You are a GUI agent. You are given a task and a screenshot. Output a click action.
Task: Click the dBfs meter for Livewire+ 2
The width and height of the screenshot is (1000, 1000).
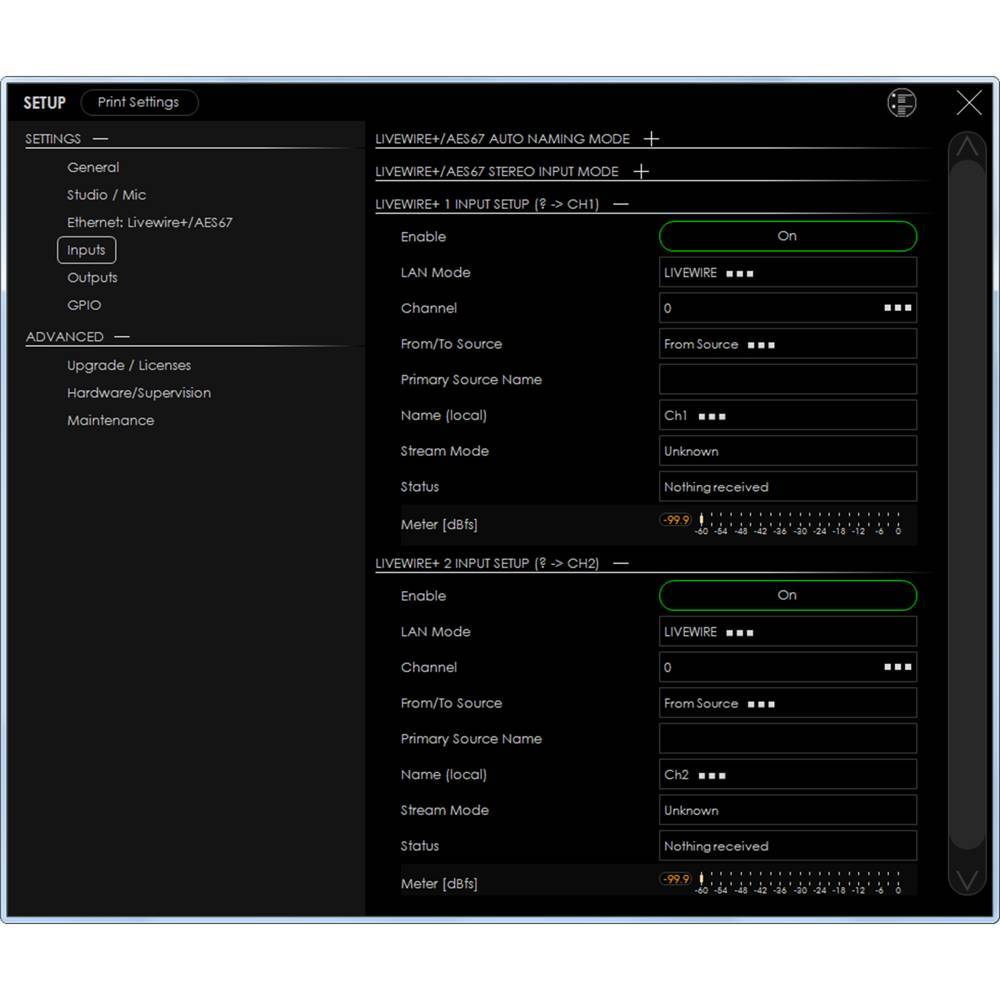tap(798, 883)
